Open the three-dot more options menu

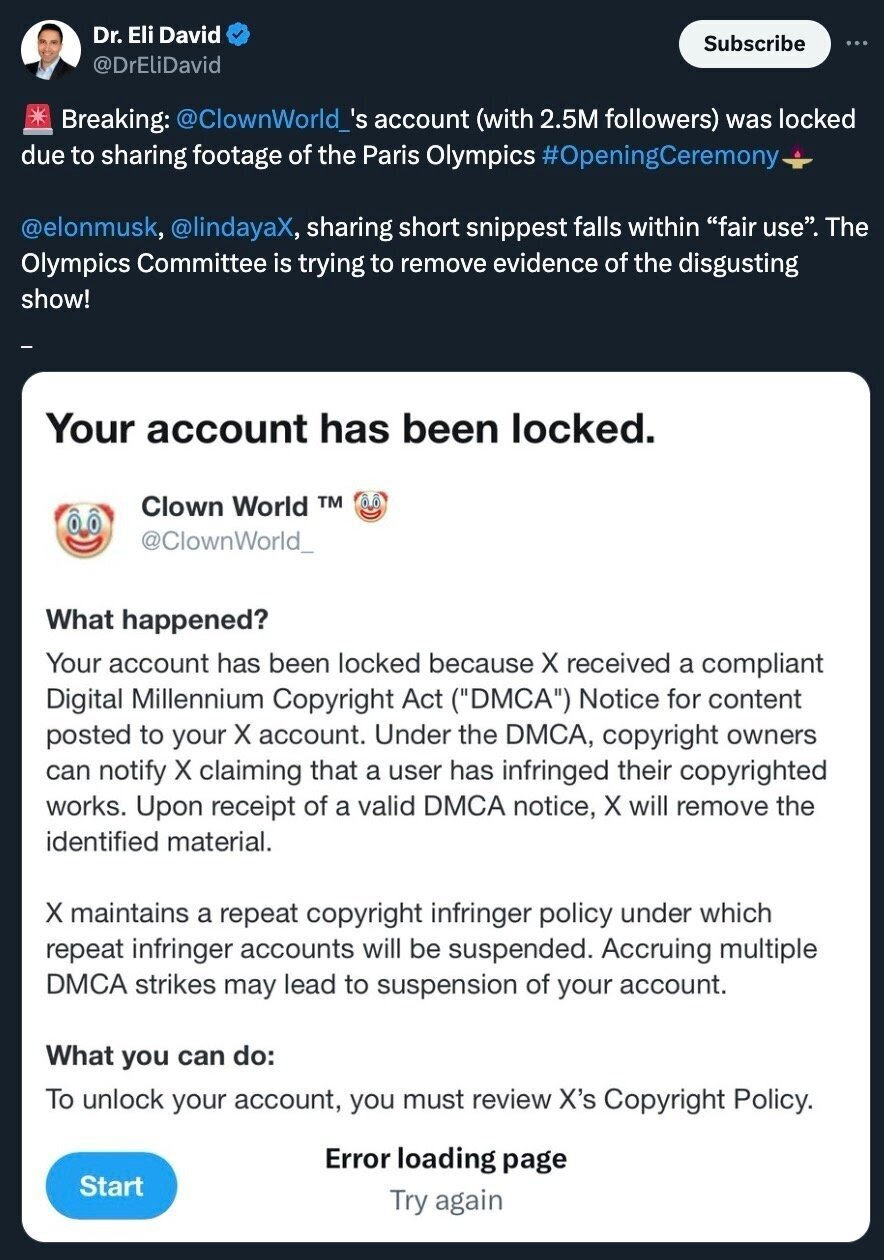click(x=857, y=44)
